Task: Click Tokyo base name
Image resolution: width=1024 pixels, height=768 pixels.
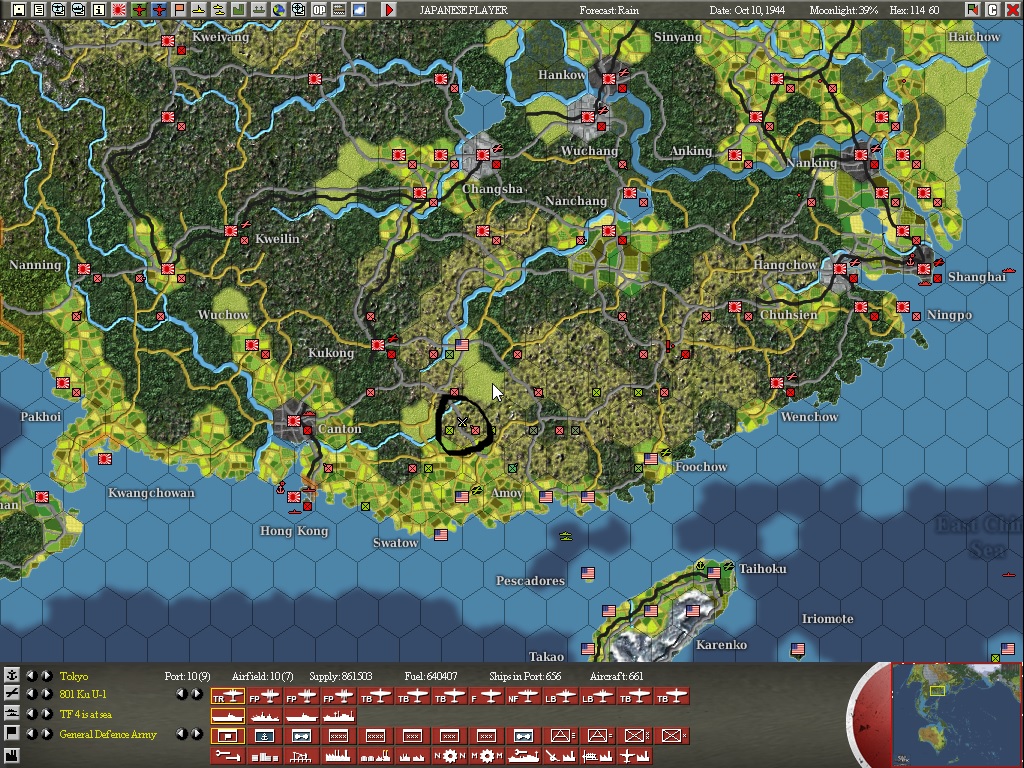Action: [74, 676]
